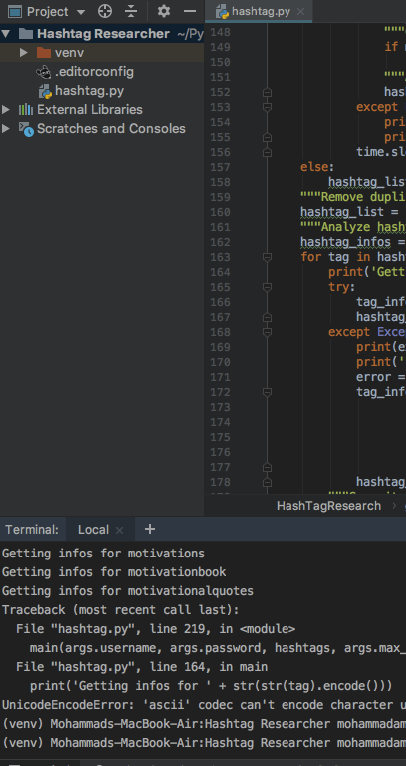Toggle code fold marker at line 153
The width and height of the screenshot is (406, 766).
coord(267,107)
